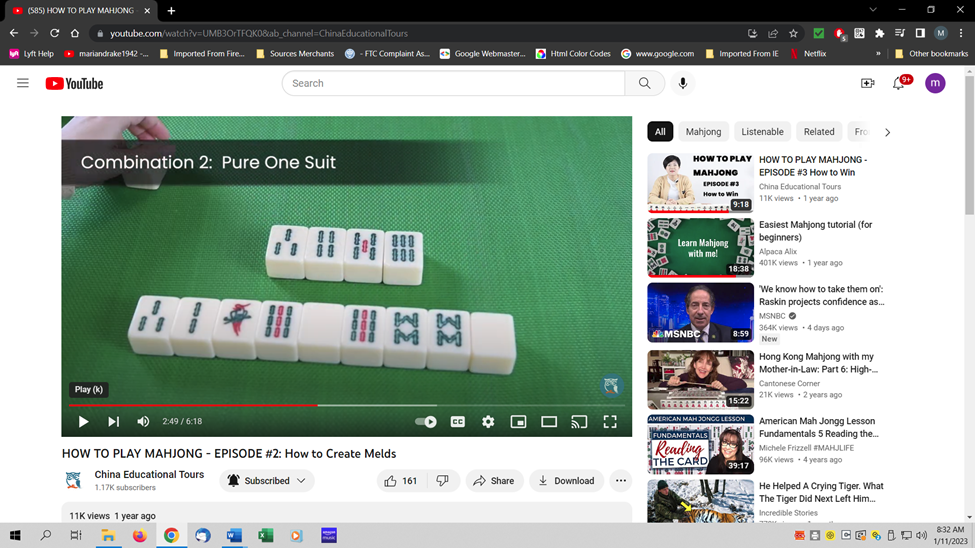Switch to theater mode
The width and height of the screenshot is (975, 548).
[549, 422]
